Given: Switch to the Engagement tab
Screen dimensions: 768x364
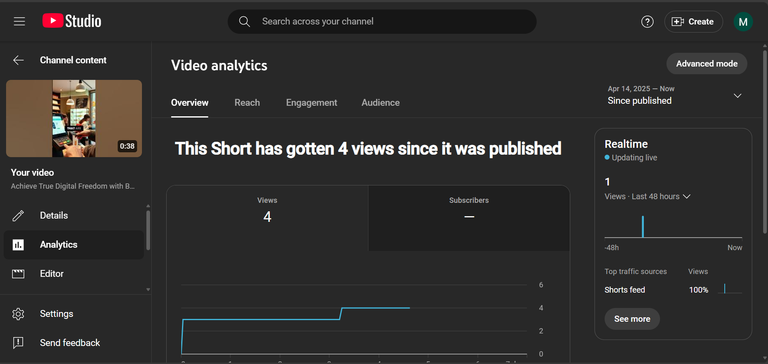Looking at the screenshot, I should [312, 103].
